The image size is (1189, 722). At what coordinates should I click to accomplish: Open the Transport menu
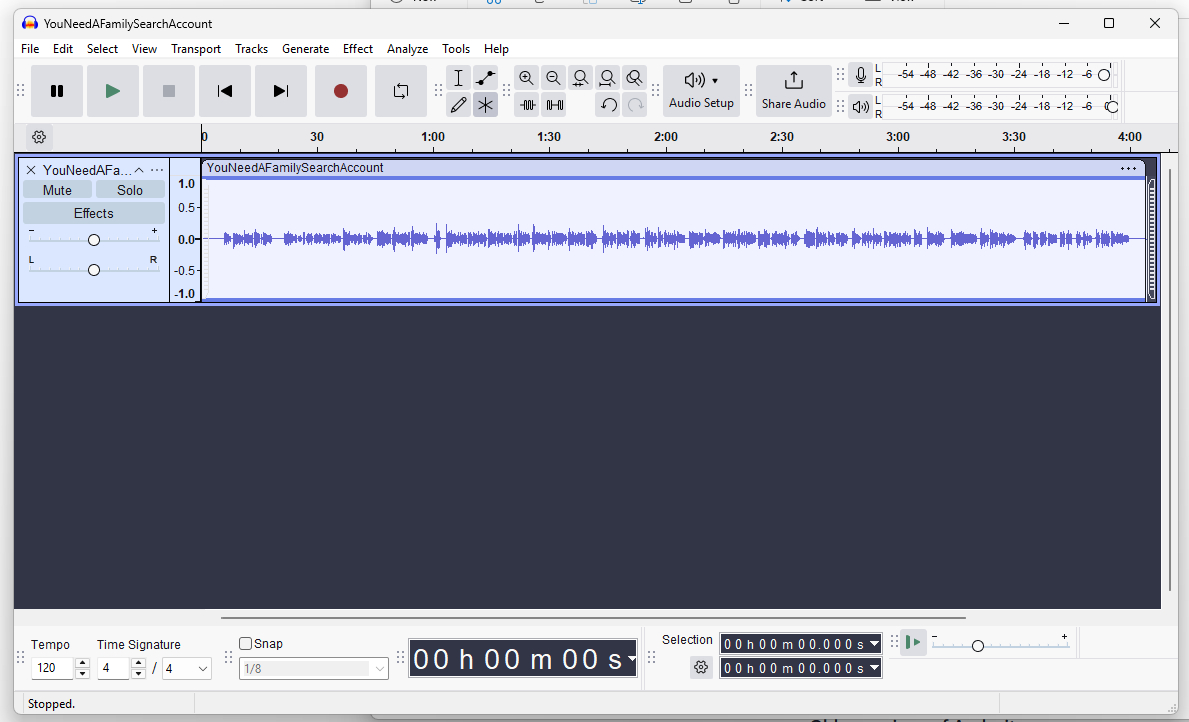point(195,48)
